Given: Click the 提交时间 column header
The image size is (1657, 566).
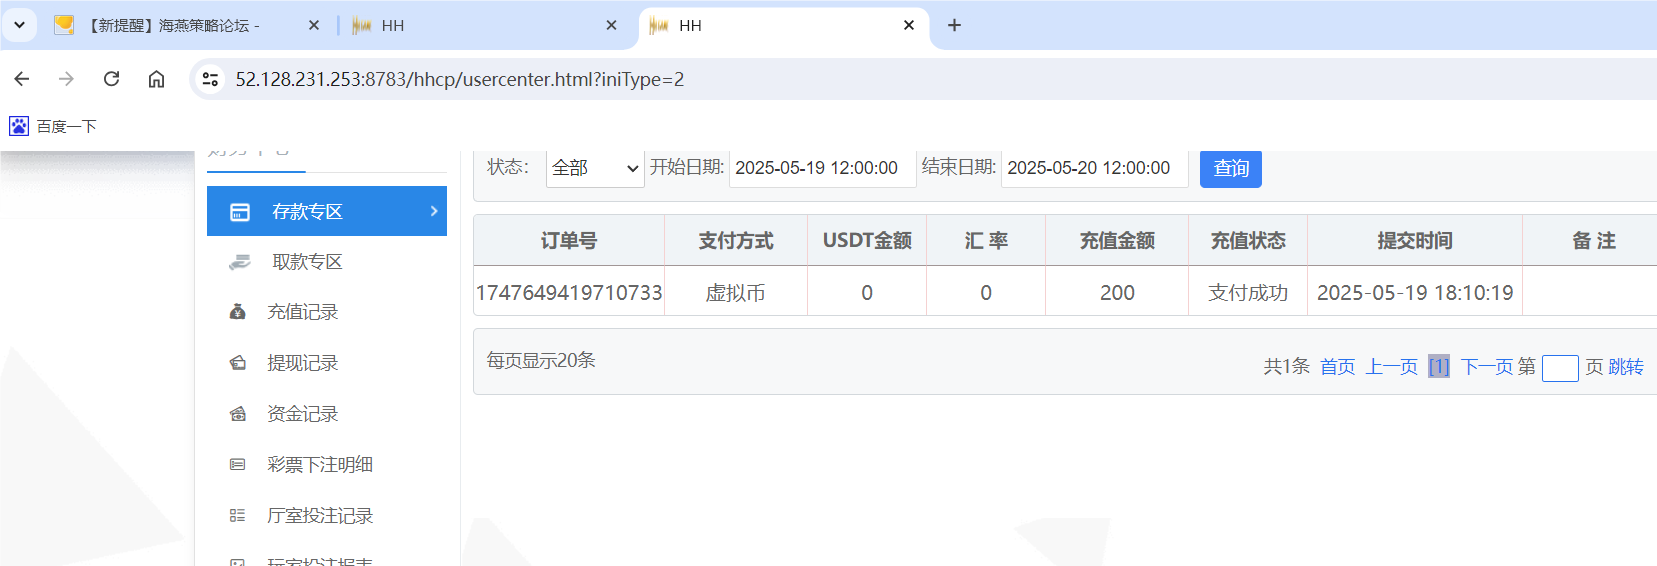Looking at the screenshot, I should 1415,241.
